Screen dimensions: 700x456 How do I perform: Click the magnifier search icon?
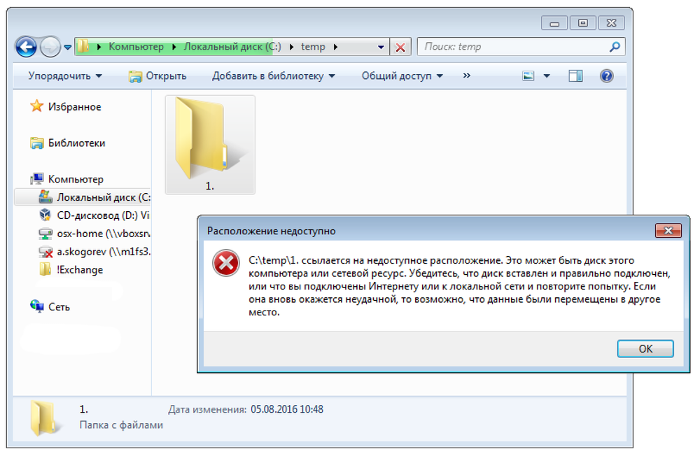pos(615,46)
